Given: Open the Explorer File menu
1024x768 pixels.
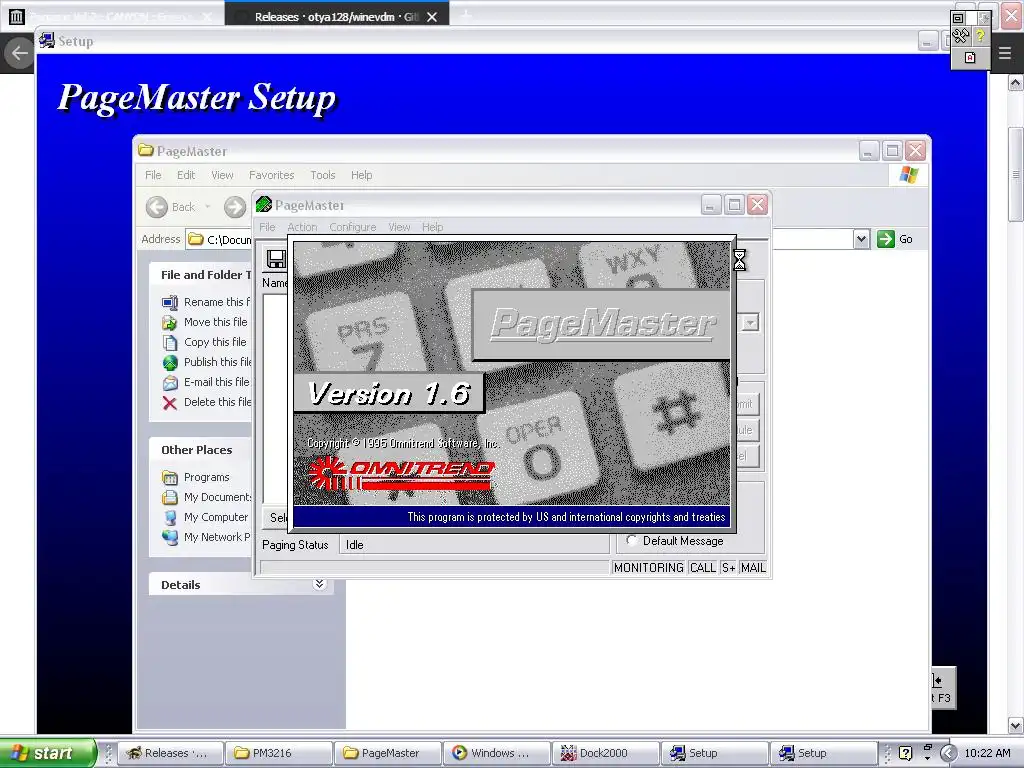Looking at the screenshot, I should coord(153,175).
